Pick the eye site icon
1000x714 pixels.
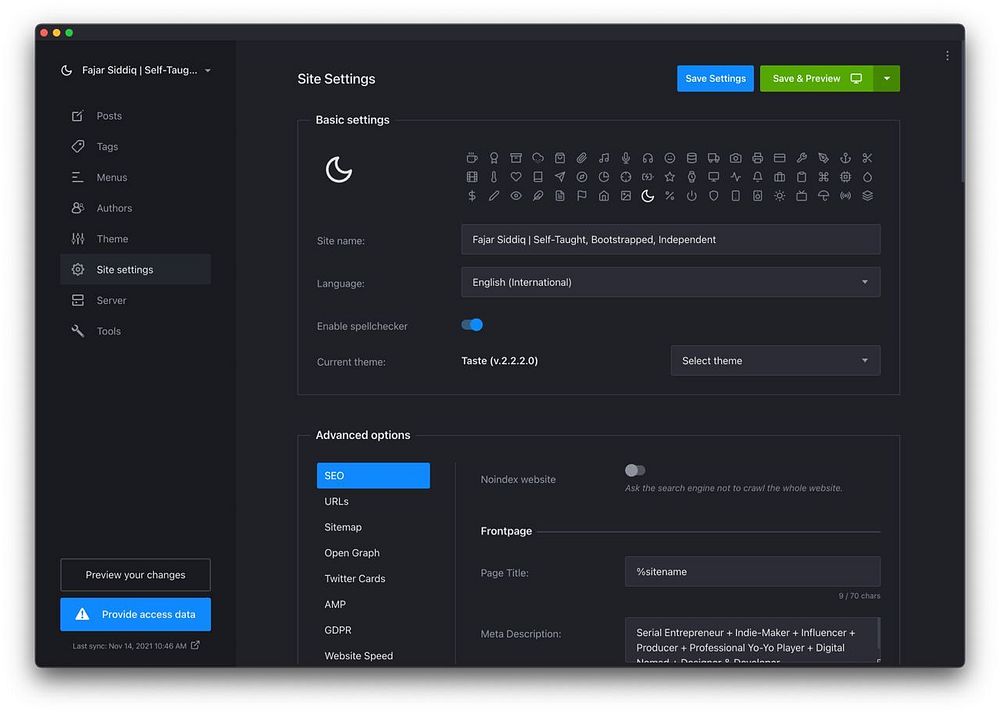[x=516, y=196]
